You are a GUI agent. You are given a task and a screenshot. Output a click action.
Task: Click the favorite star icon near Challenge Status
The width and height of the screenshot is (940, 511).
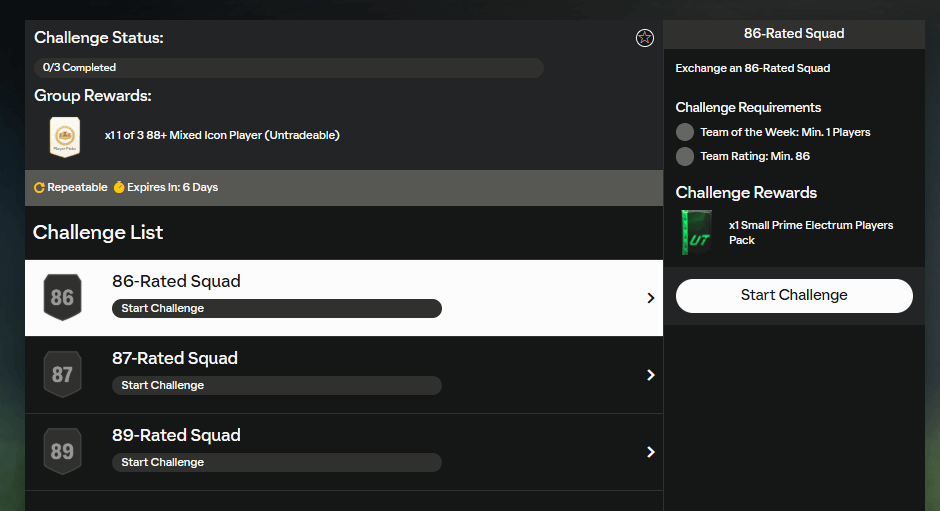pyautogui.click(x=645, y=38)
